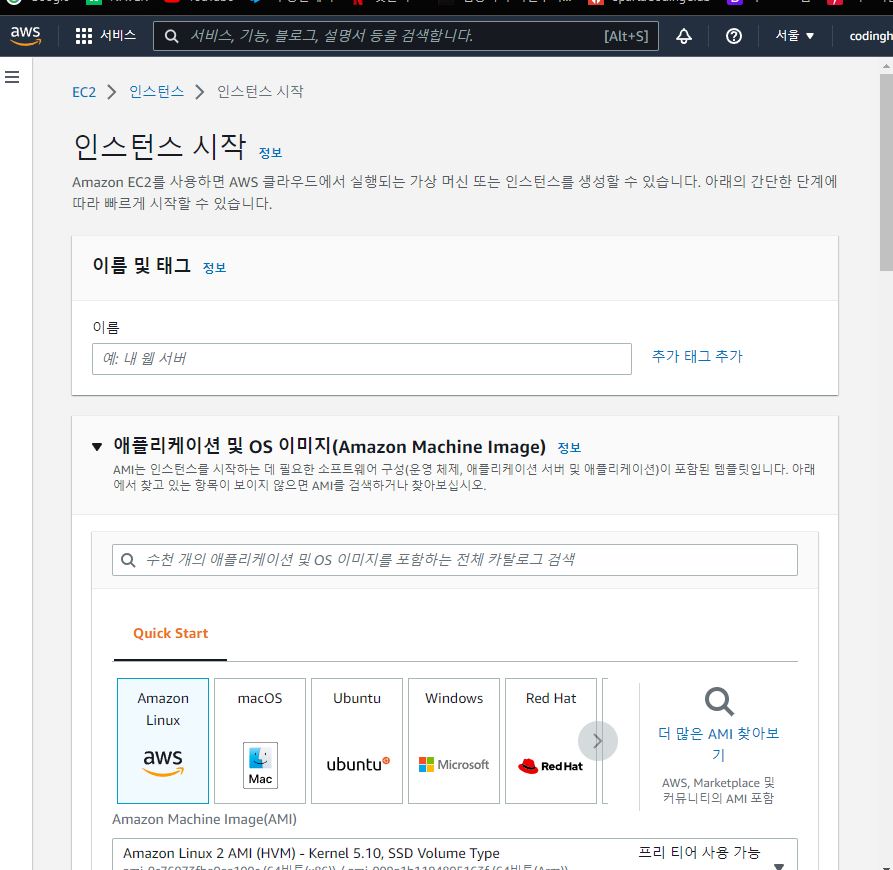Open the Seoul region dropdown

(x=794, y=36)
